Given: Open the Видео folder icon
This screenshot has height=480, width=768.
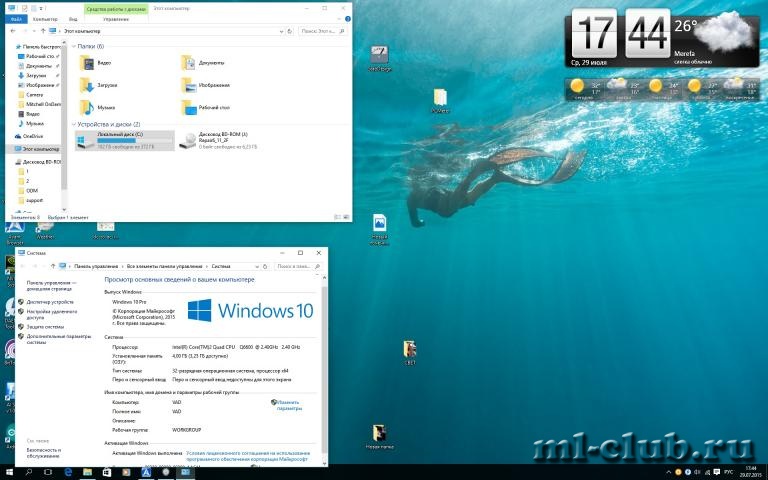Looking at the screenshot, I should (88, 63).
